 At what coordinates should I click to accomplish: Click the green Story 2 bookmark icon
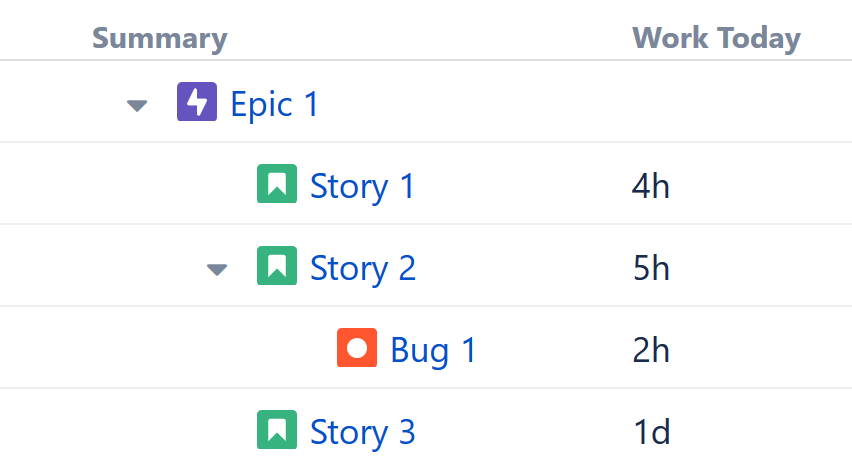[277, 266]
